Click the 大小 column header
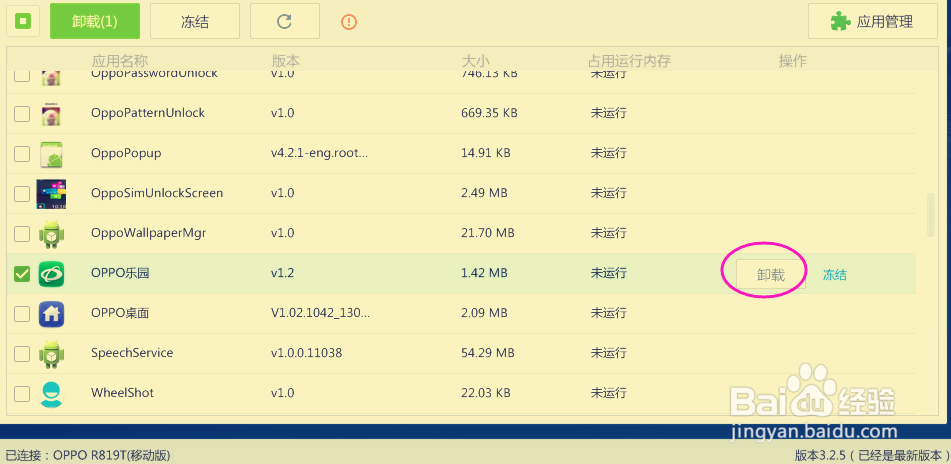951x464 pixels. point(476,61)
